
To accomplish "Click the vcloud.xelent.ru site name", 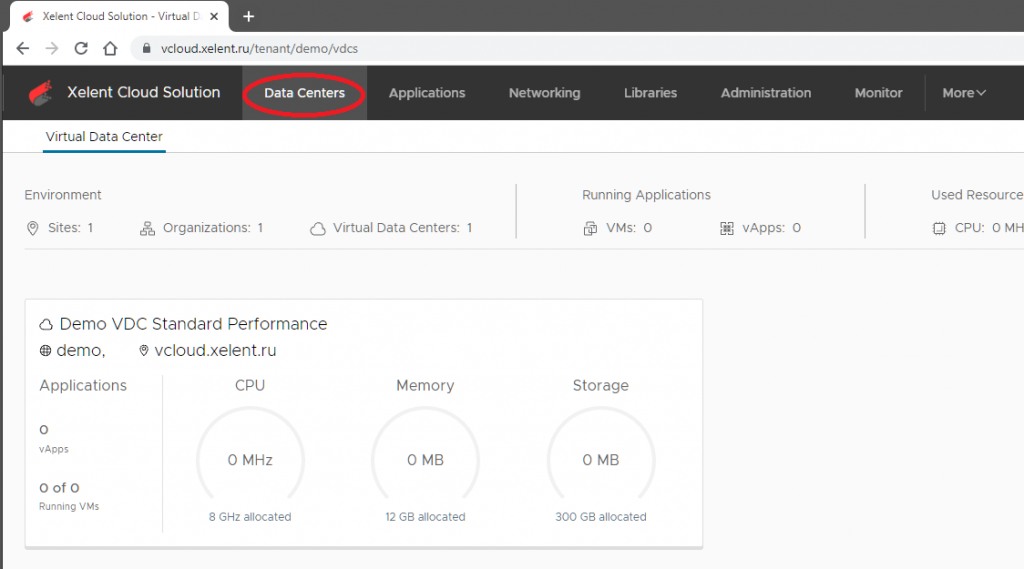I will pyautogui.click(x=215, y=351).
